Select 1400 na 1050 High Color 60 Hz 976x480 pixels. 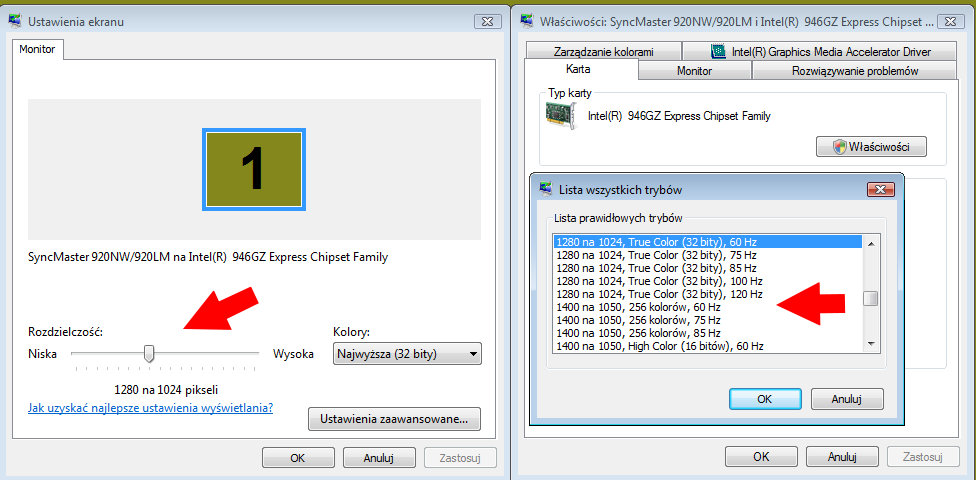(708, 346)
